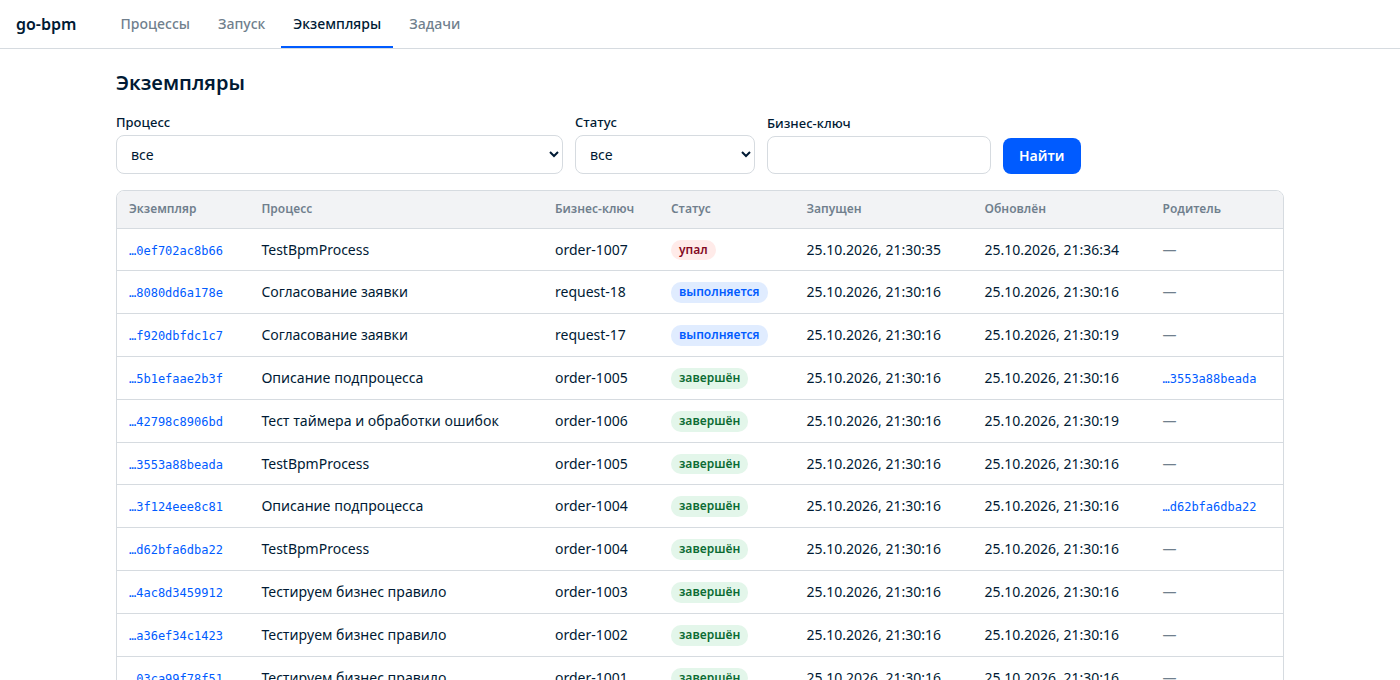Open parent link …3553a88beada in Родитель column
Viewport: 1400px width, 680px height.
[1209, 379]
